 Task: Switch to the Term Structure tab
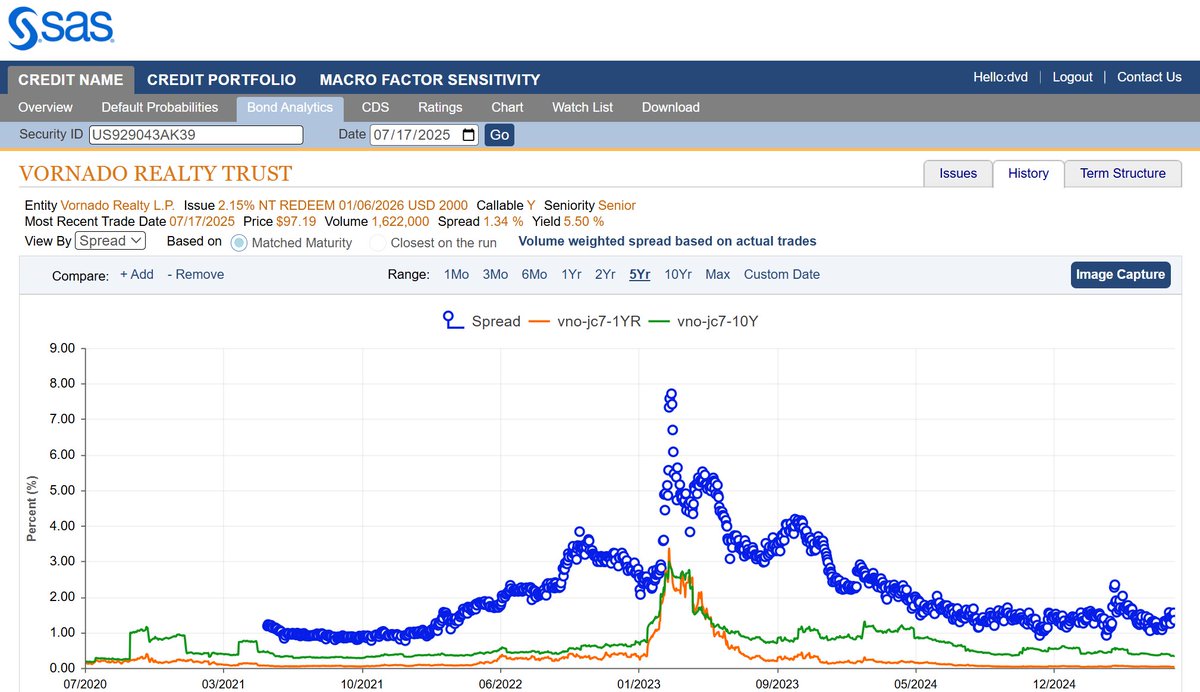pyautogui.click(x=1123, y=173)
